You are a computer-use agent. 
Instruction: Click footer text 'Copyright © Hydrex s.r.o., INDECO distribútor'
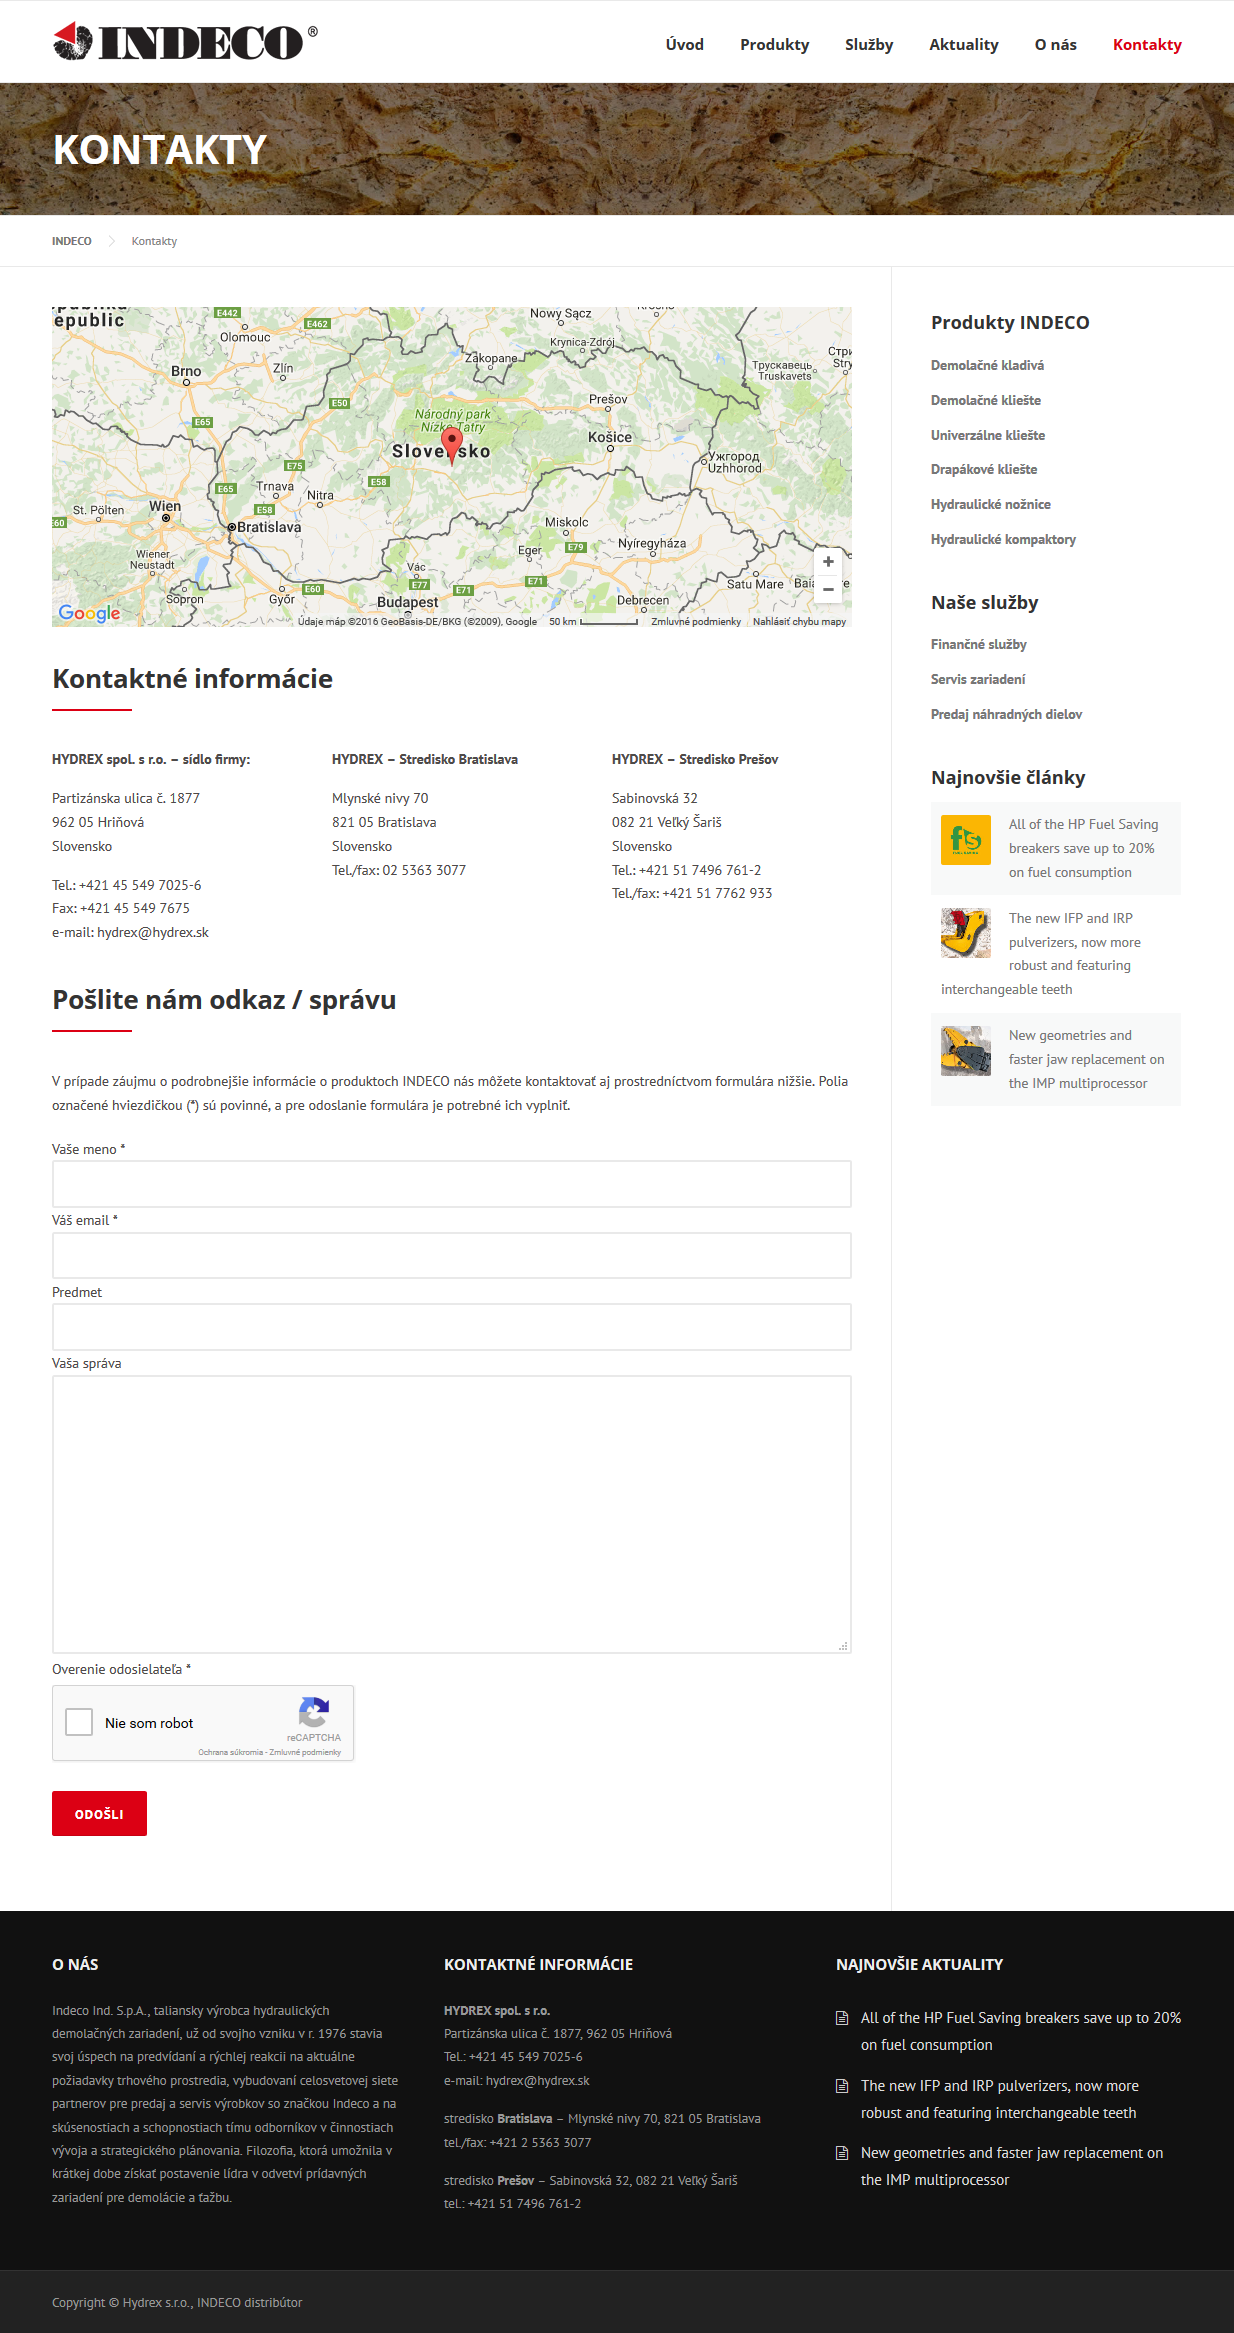tap(177, 2302)
